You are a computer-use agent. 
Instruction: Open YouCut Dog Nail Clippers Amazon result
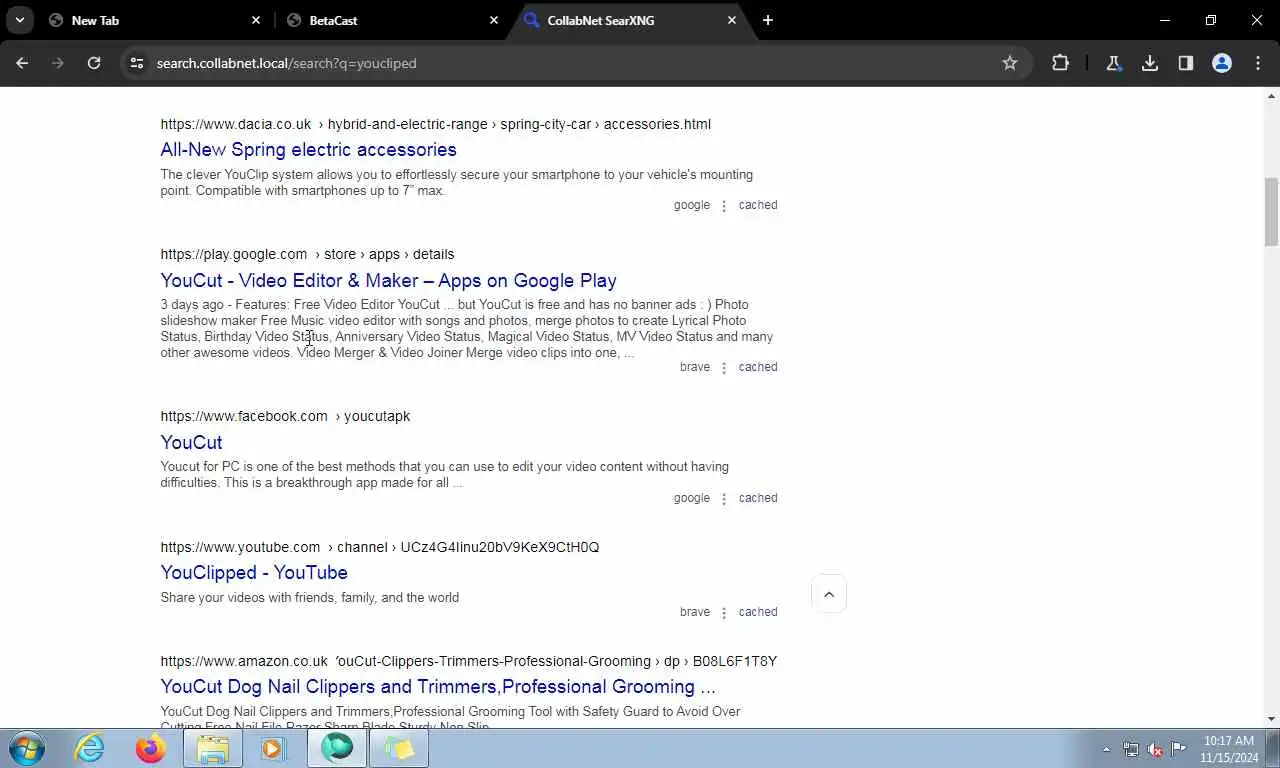coord(438,687)
